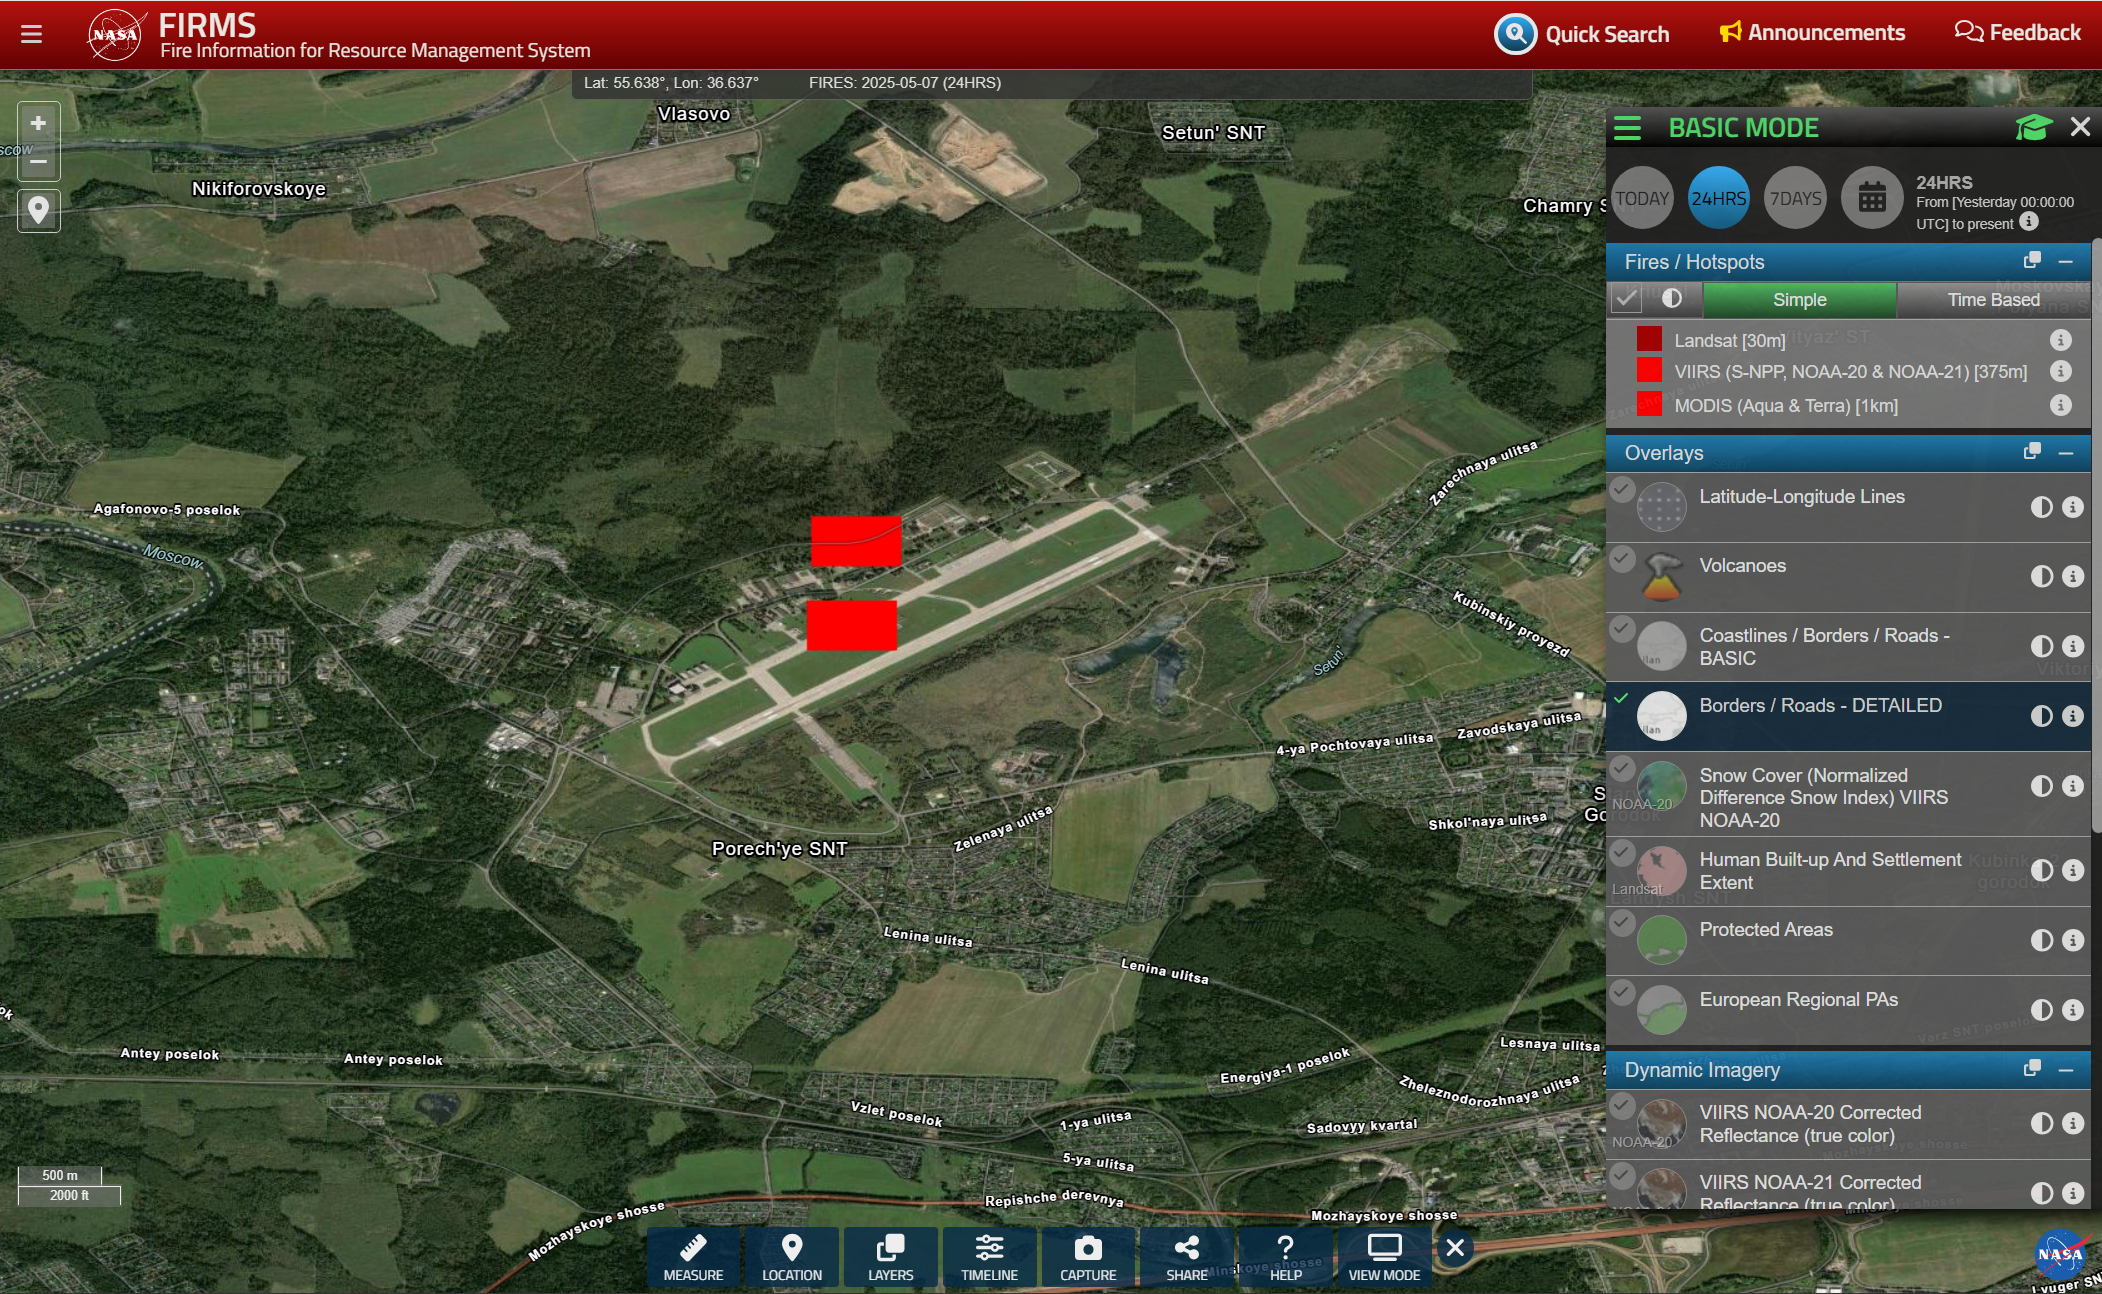
Task: Click the map marker location button
Action: 38,210
